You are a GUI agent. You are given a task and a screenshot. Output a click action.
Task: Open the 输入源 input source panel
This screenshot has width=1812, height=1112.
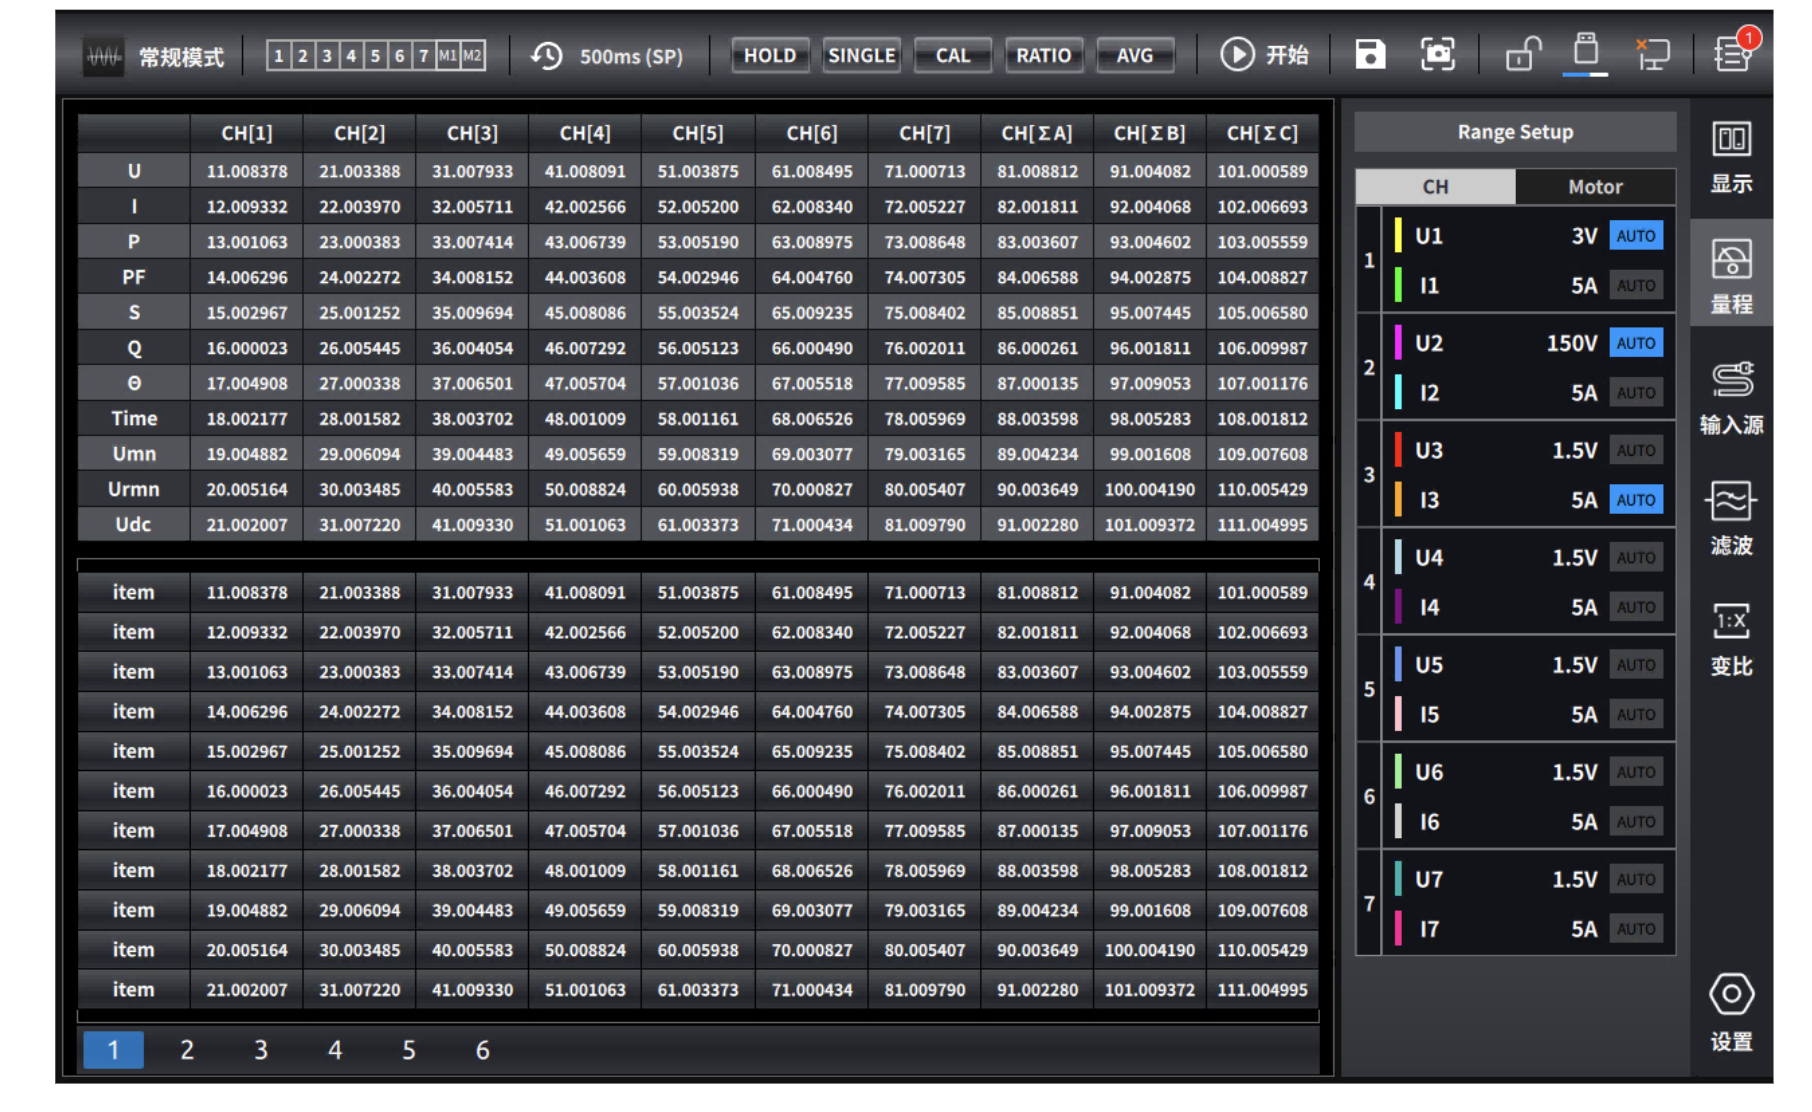click(1731, 397)
